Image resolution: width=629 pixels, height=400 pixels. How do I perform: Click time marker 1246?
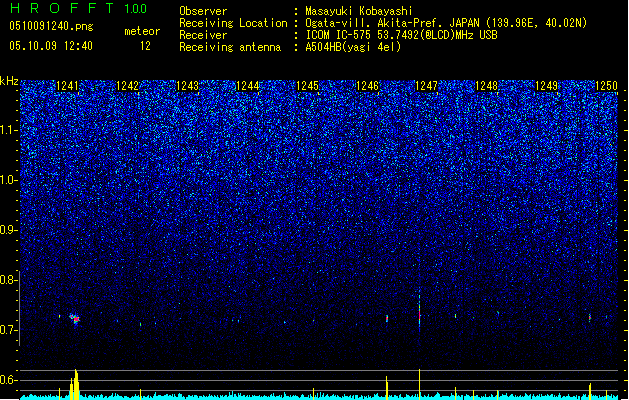367,86
